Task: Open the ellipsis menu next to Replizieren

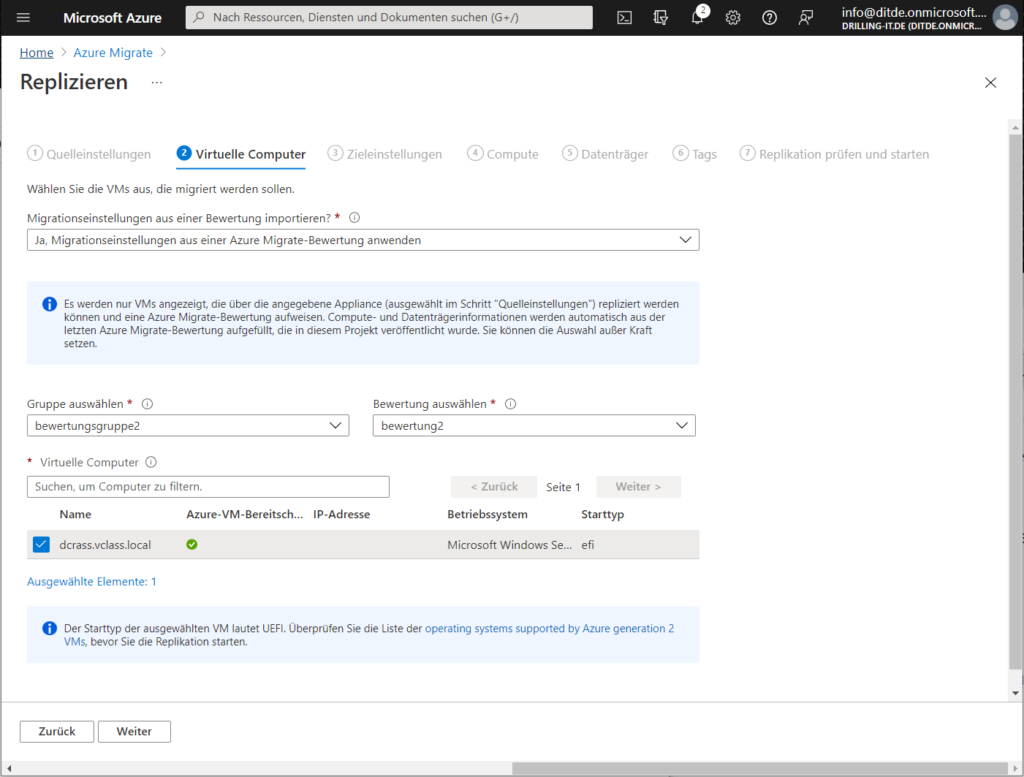Action: point(157,82)
